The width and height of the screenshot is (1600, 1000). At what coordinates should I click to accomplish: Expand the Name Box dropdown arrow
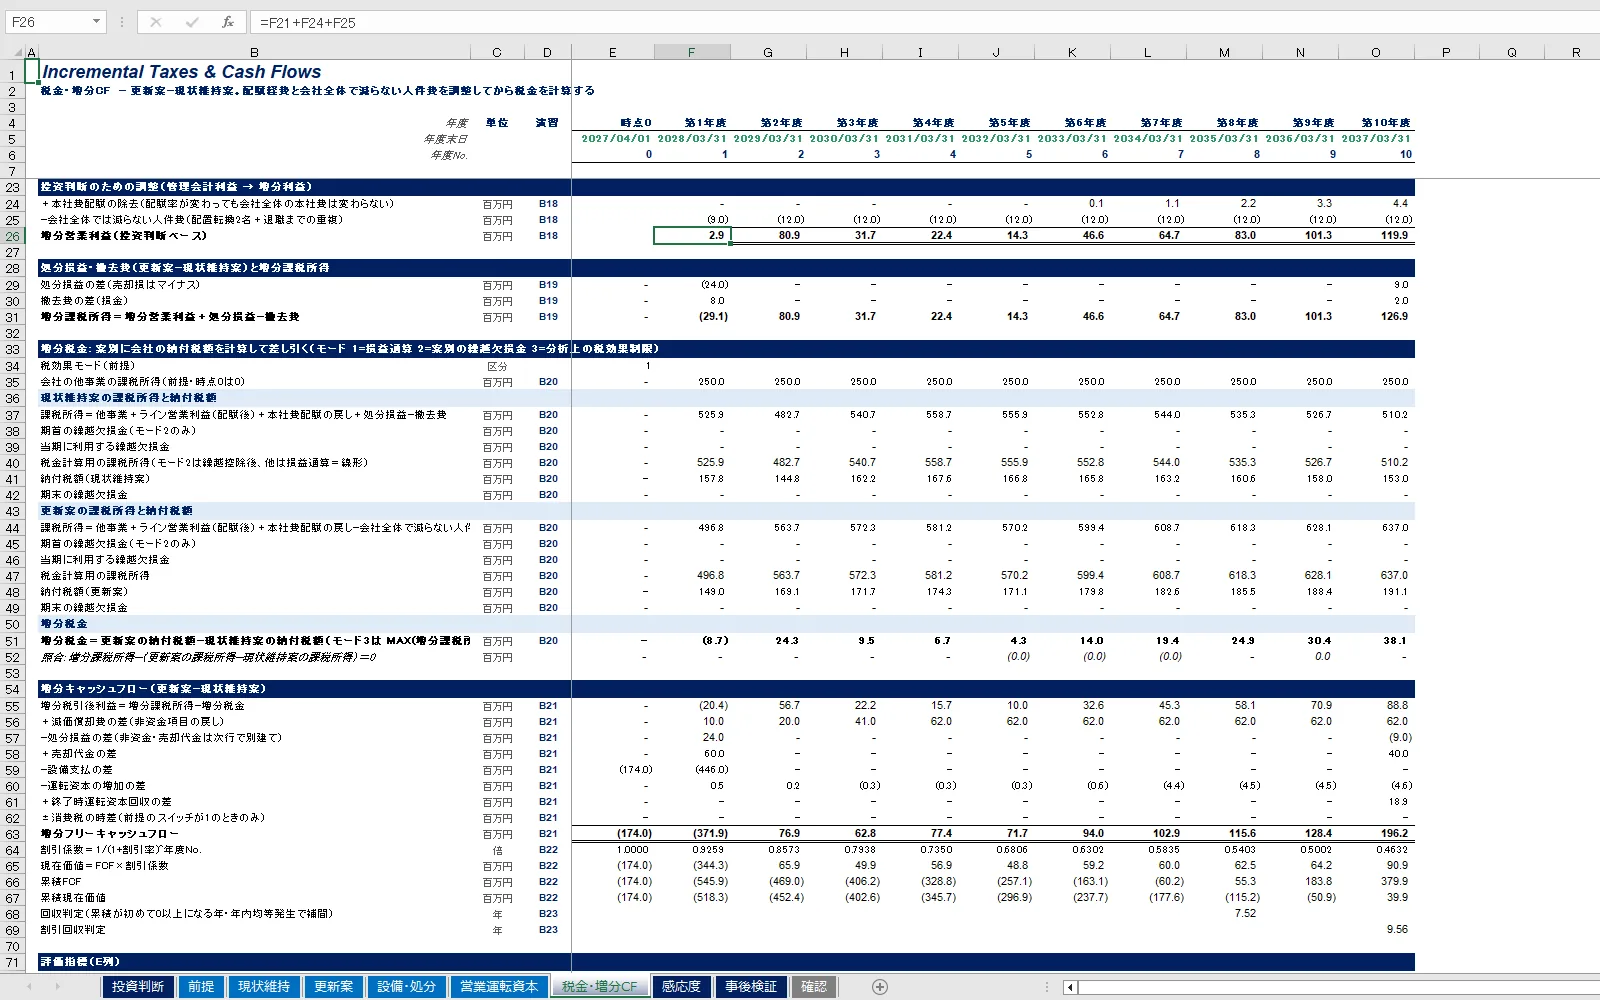pos(96,22)
